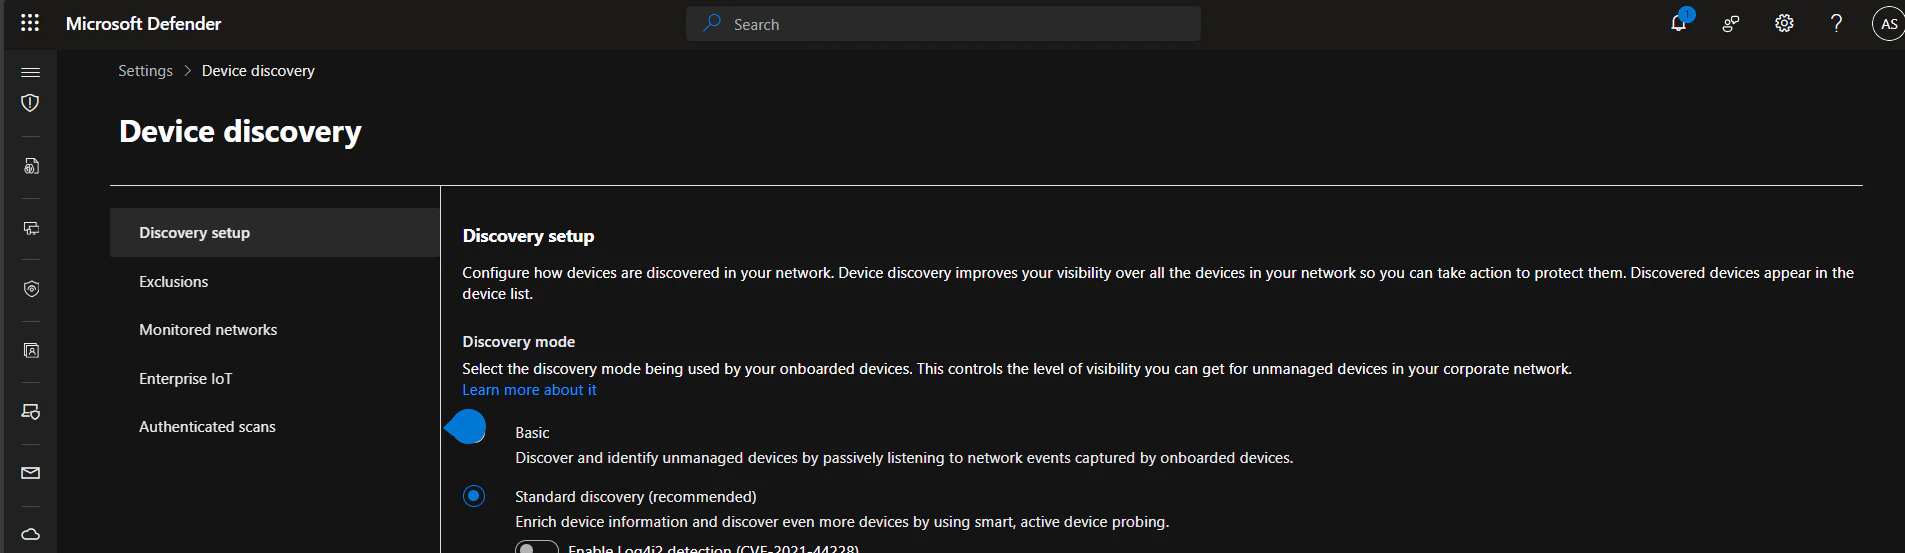Click the Device discovery breadcrumb item
This screenshot has width=1905, height=553.
pyautogui.click(x=258, y=71)
